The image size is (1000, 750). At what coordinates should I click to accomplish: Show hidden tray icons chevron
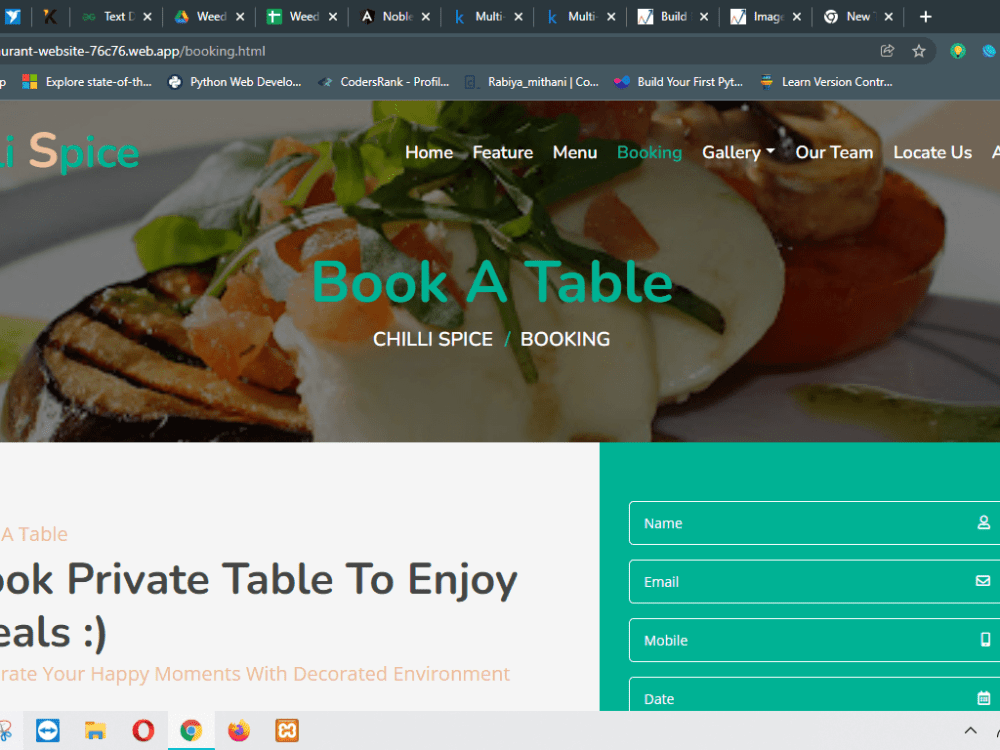point(970,731)
